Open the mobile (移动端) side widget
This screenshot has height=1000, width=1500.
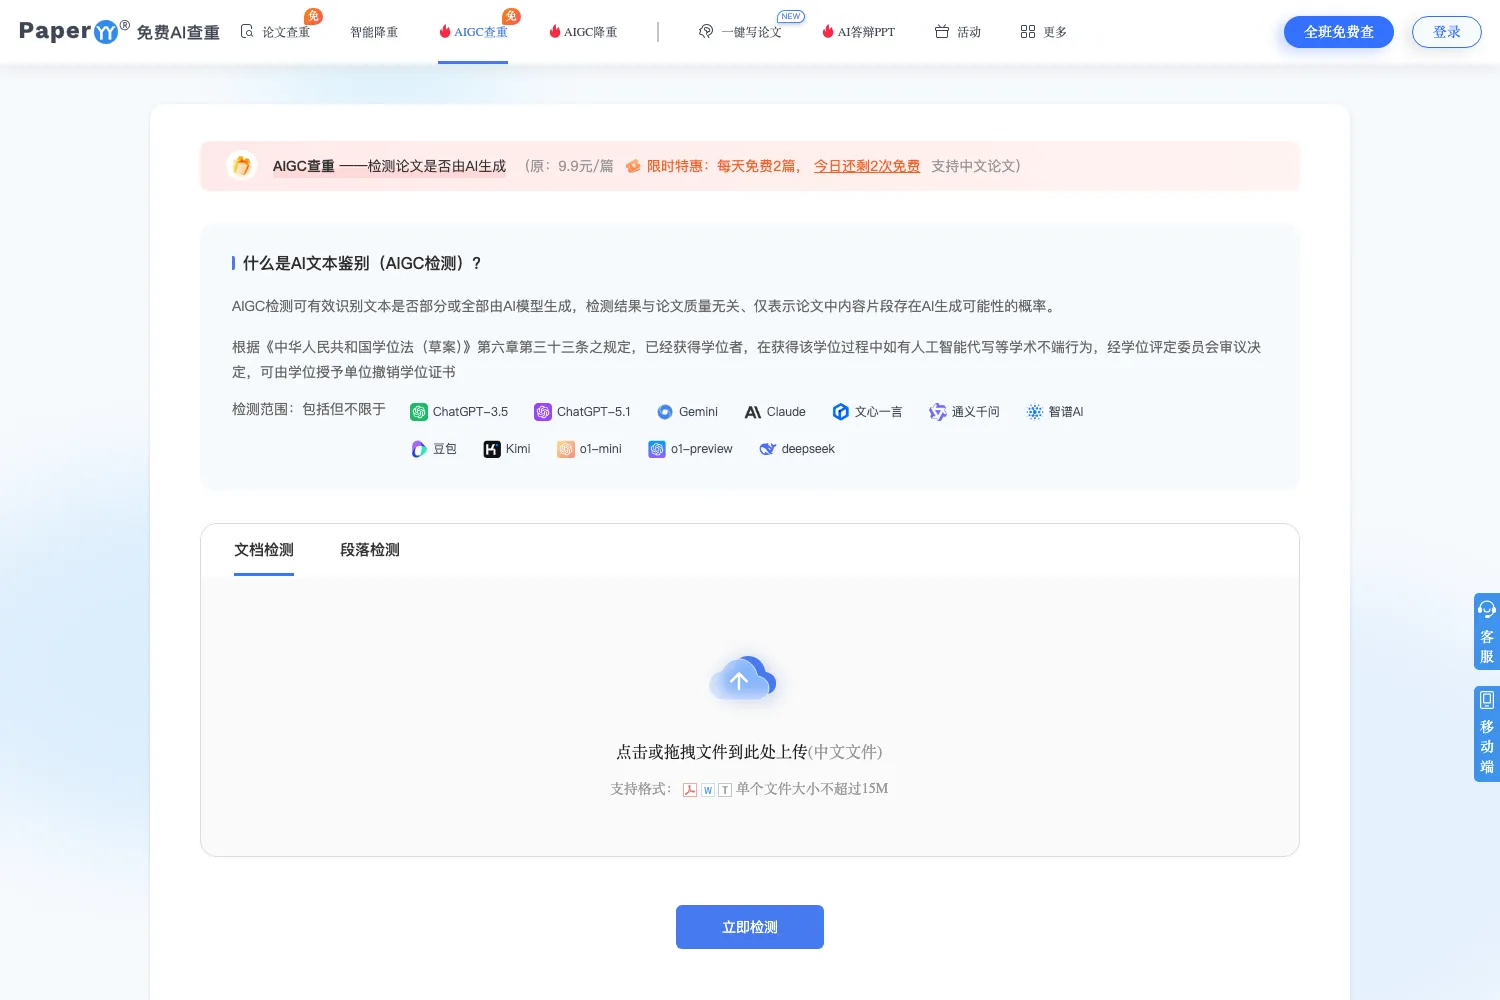coord(1486,733)
